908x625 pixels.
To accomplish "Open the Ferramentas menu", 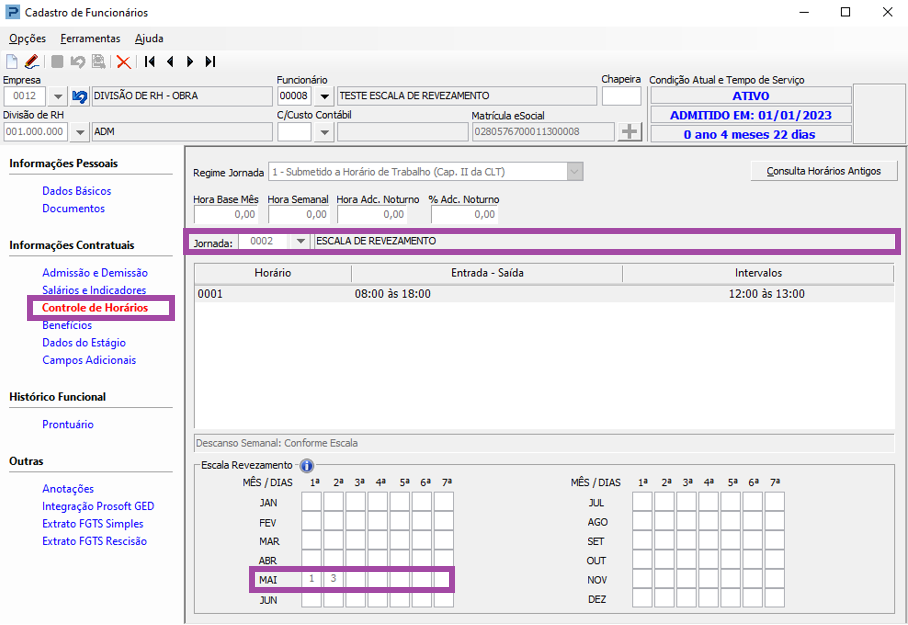I will click(x=90, y=38).
